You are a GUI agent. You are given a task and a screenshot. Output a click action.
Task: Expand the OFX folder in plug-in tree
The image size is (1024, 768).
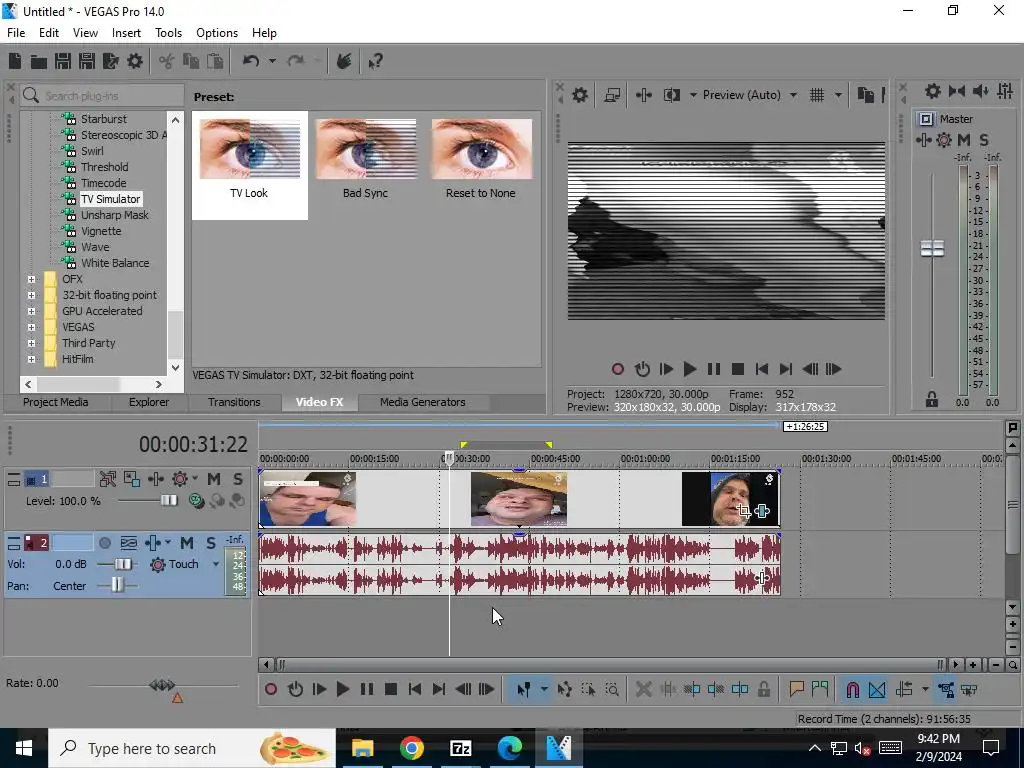coord(31,279)
